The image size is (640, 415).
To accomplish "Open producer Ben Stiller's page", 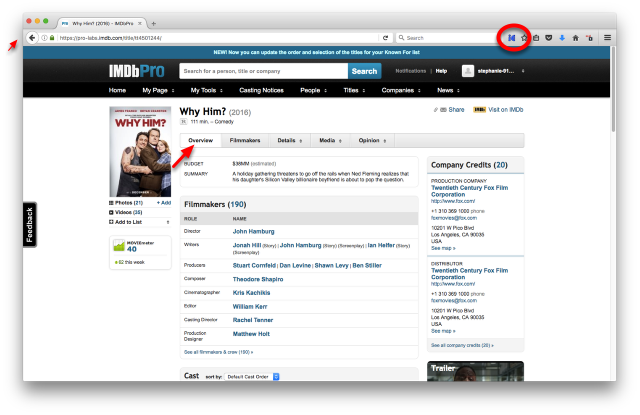I will (367, 266).
